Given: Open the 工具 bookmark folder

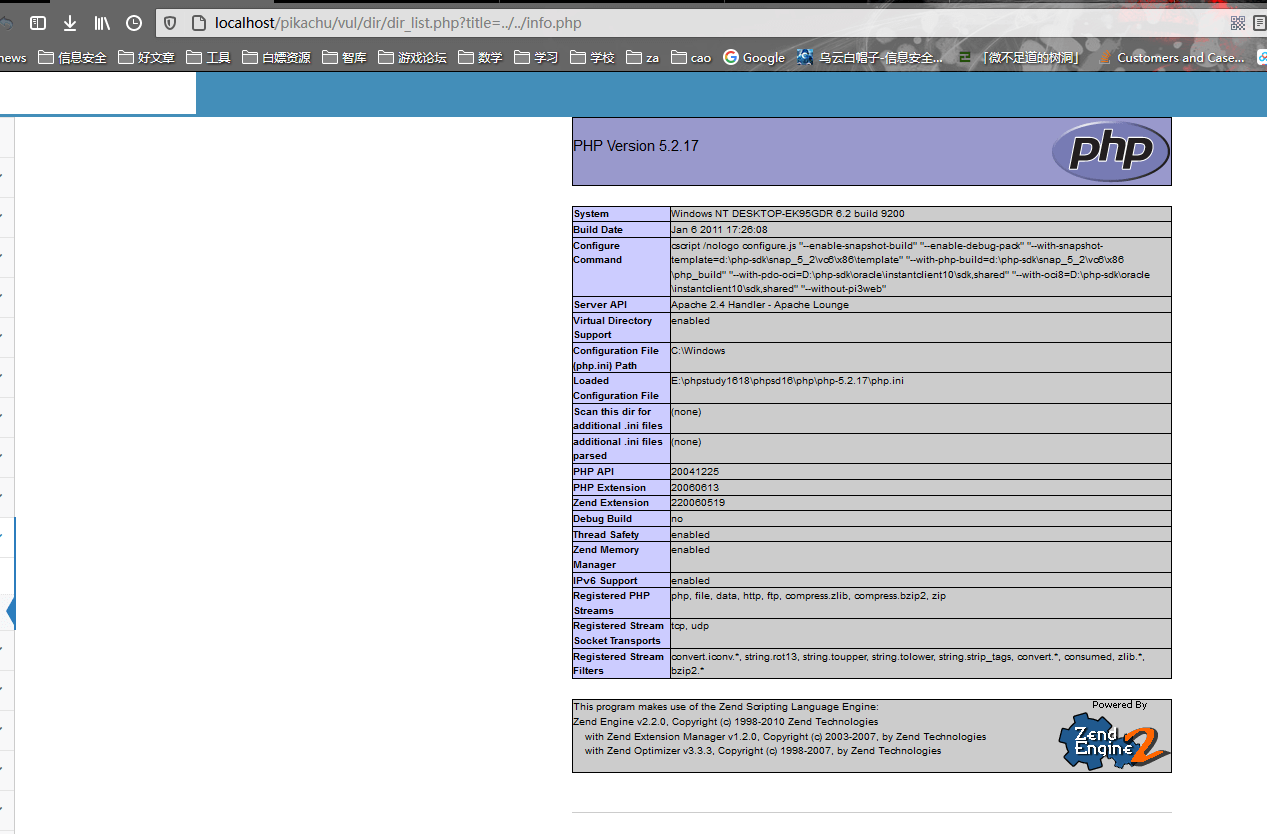Looking at the screenshot, I should [209, 58].
